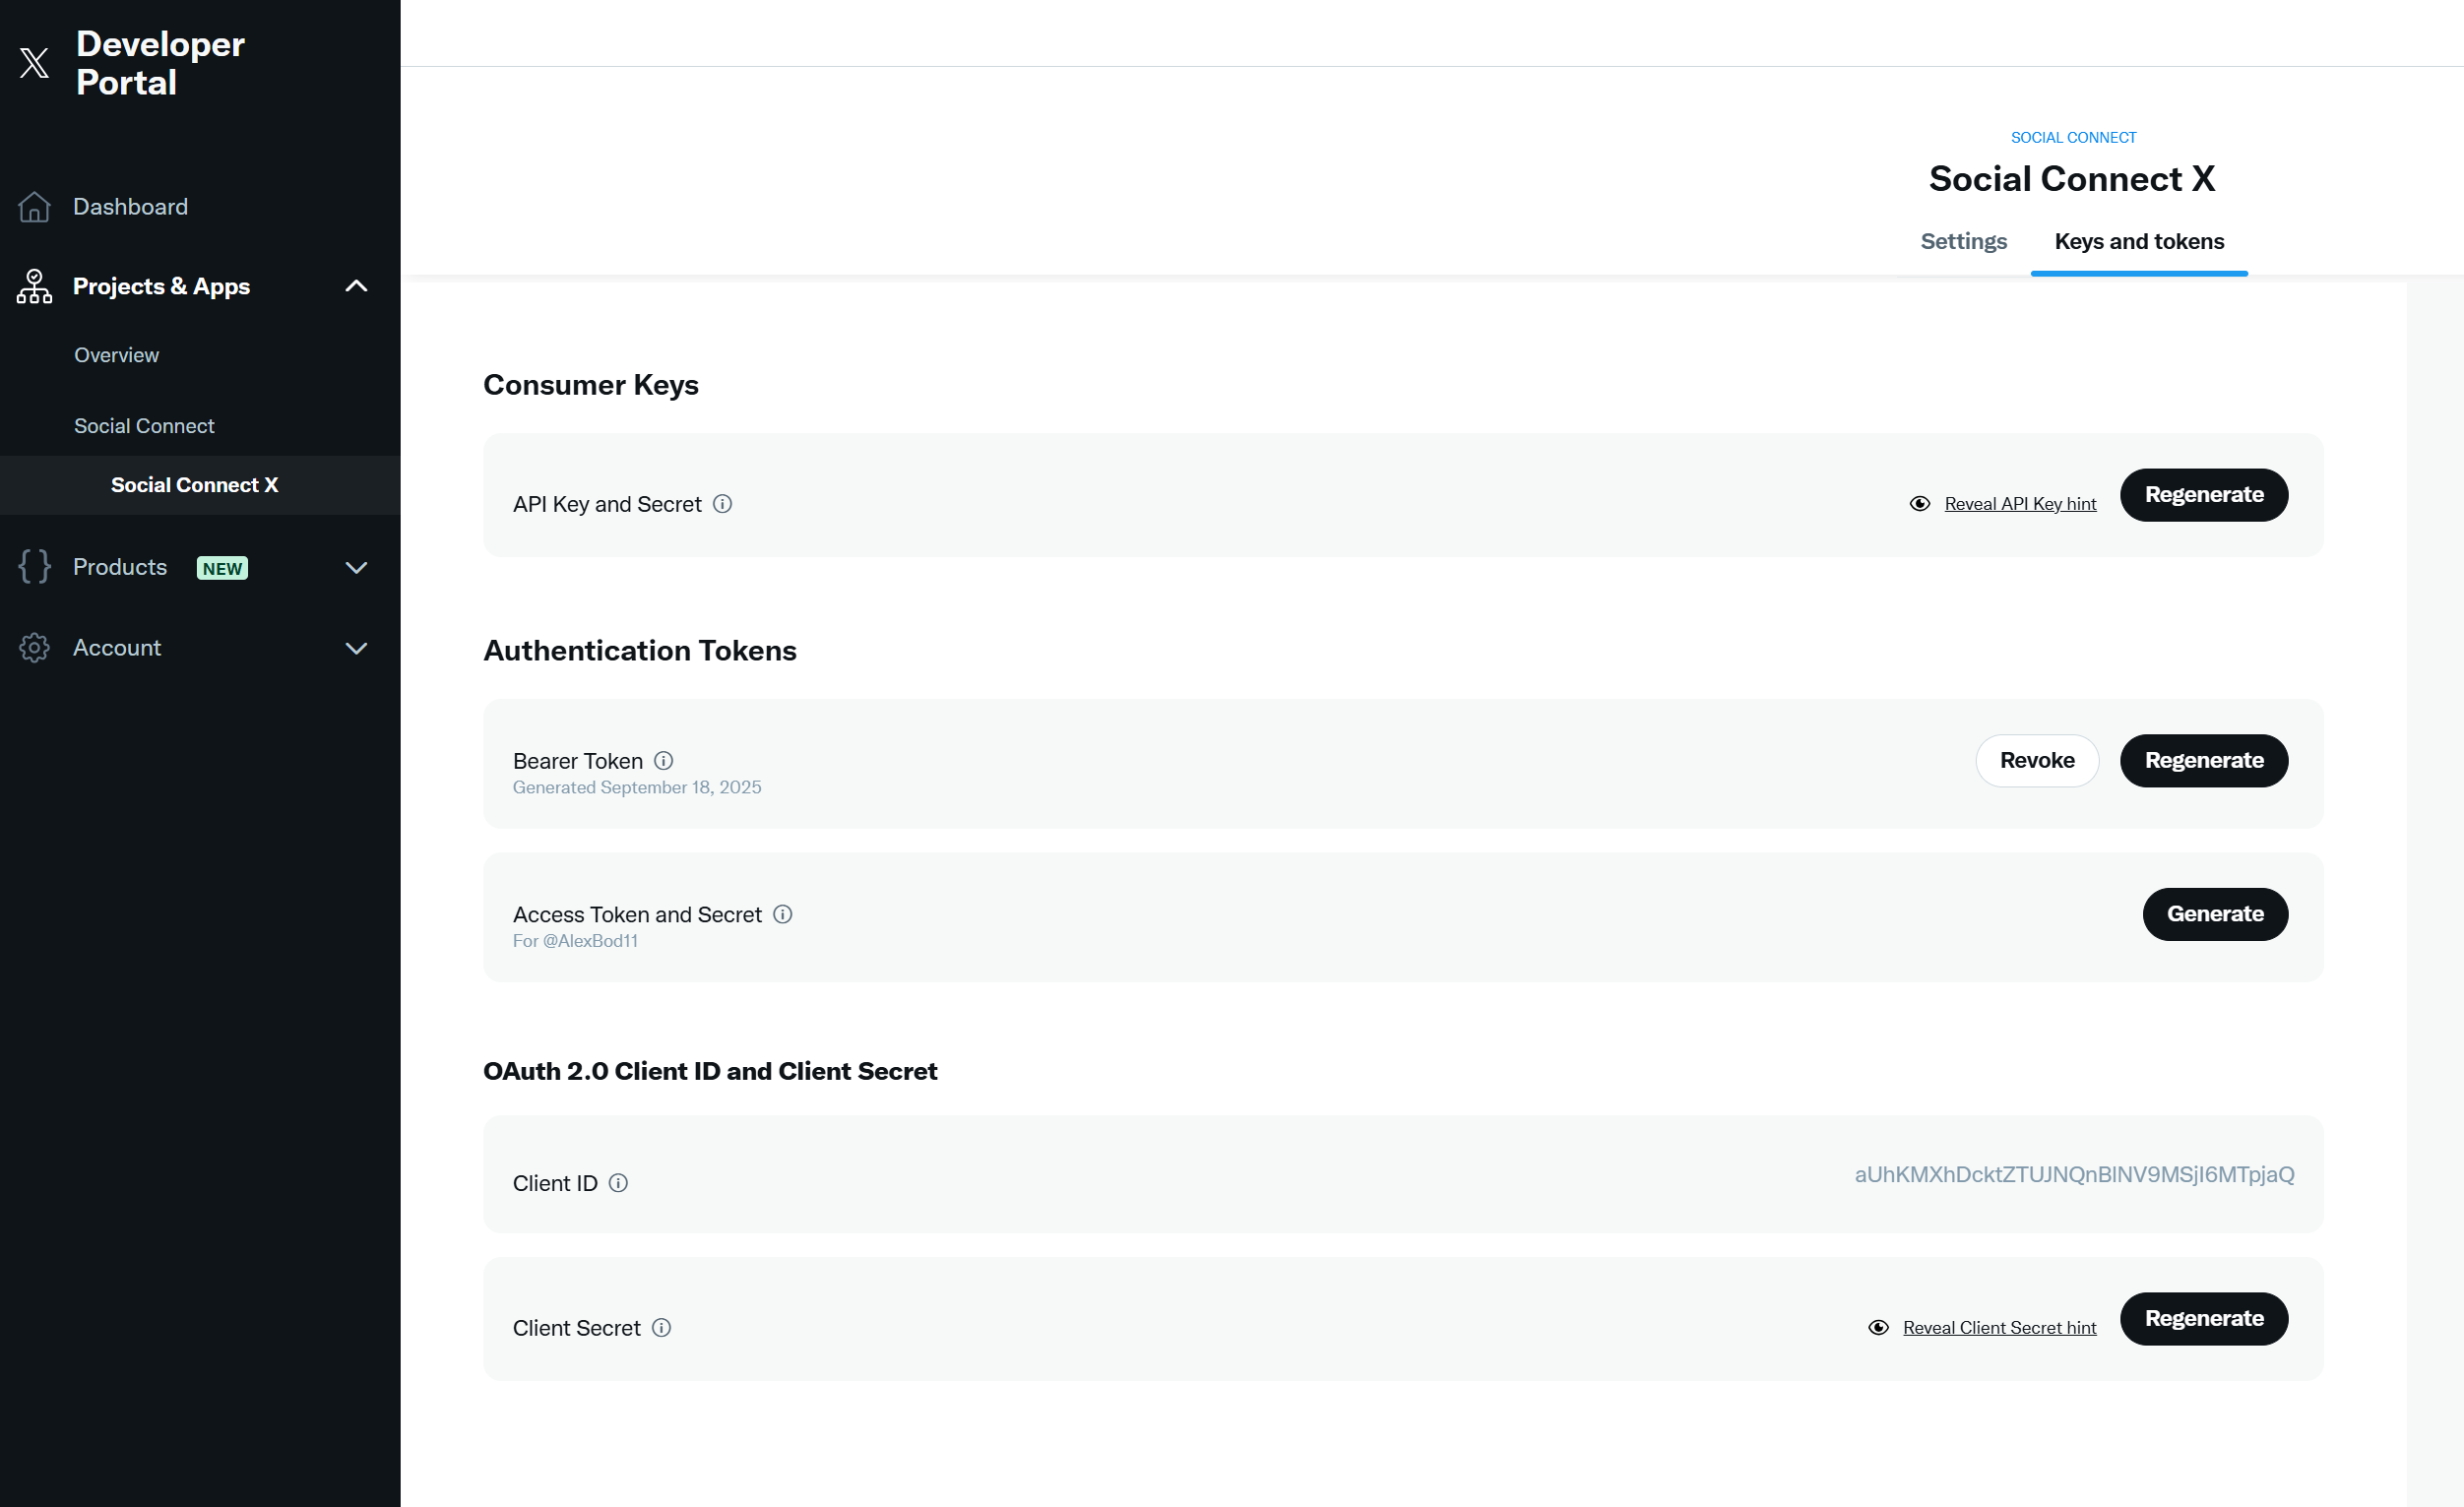Generate Access Token and Secret
2464x1507 pixels.
pyautogui.click(x=2214, y=914)
